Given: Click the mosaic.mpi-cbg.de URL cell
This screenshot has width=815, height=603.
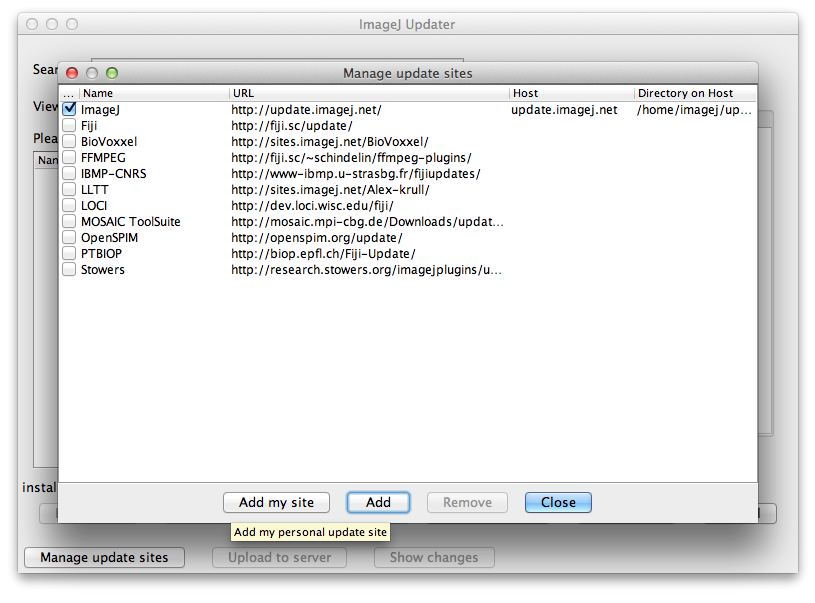Looking at the screenshot, I should (367, 222).
